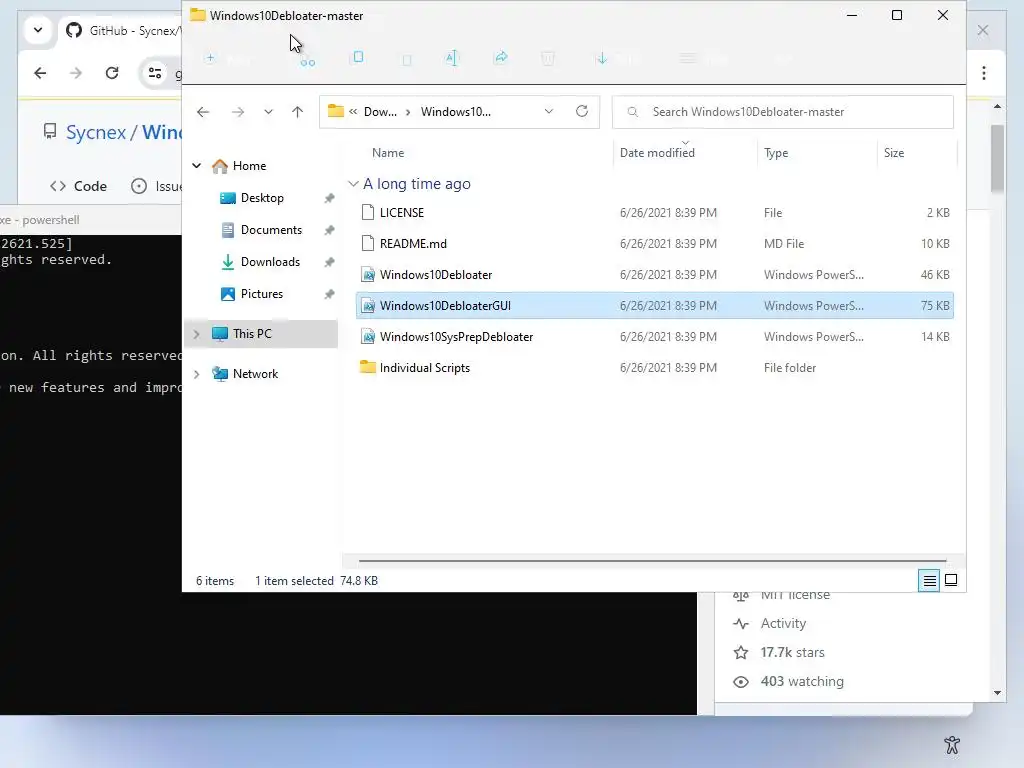Go back in File Explorer

pos(203,112)
